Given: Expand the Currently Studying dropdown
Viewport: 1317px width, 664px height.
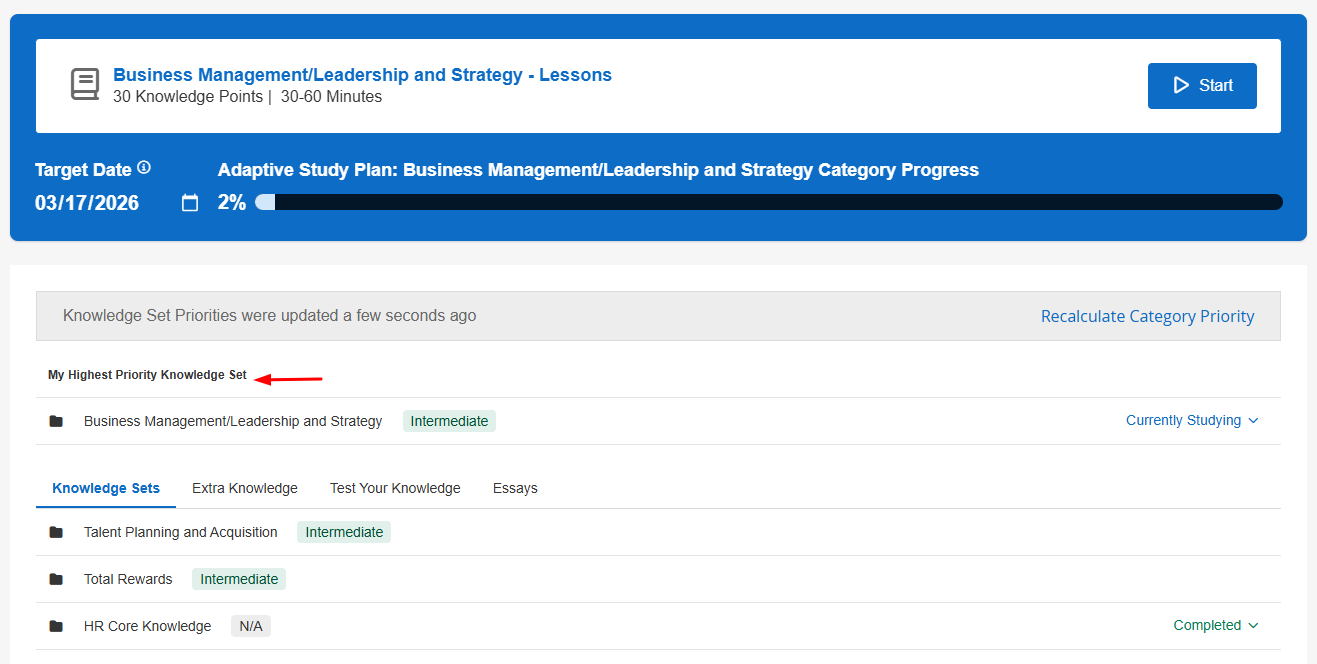Looking at the screenshot, I should 1192,421.
